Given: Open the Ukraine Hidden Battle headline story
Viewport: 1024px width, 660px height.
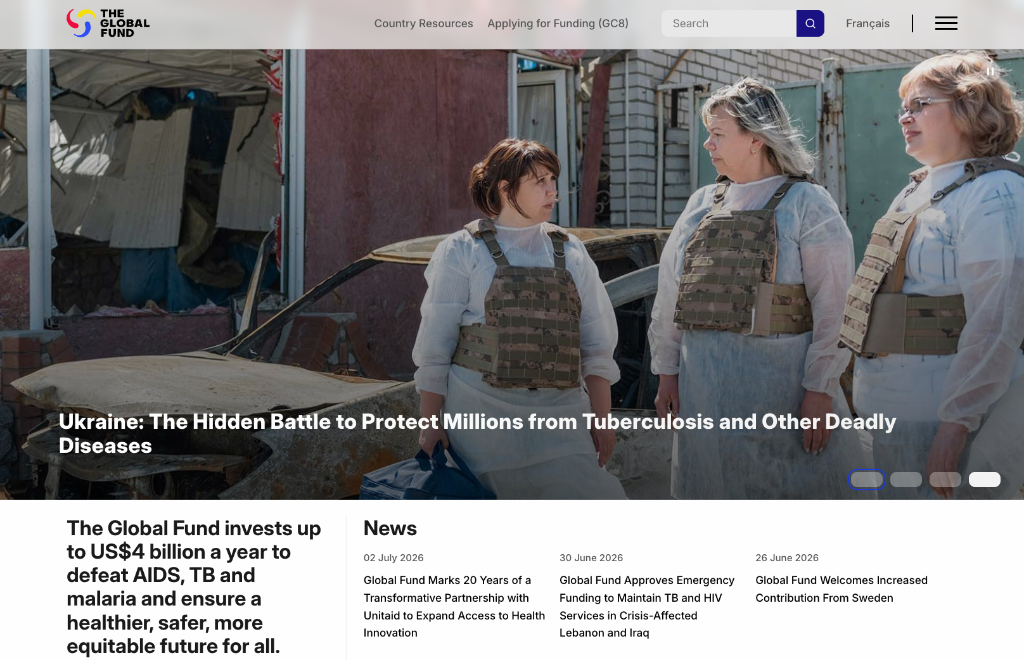Looking at the screenshot, I should pyautogui.click(x=477, y=433).
